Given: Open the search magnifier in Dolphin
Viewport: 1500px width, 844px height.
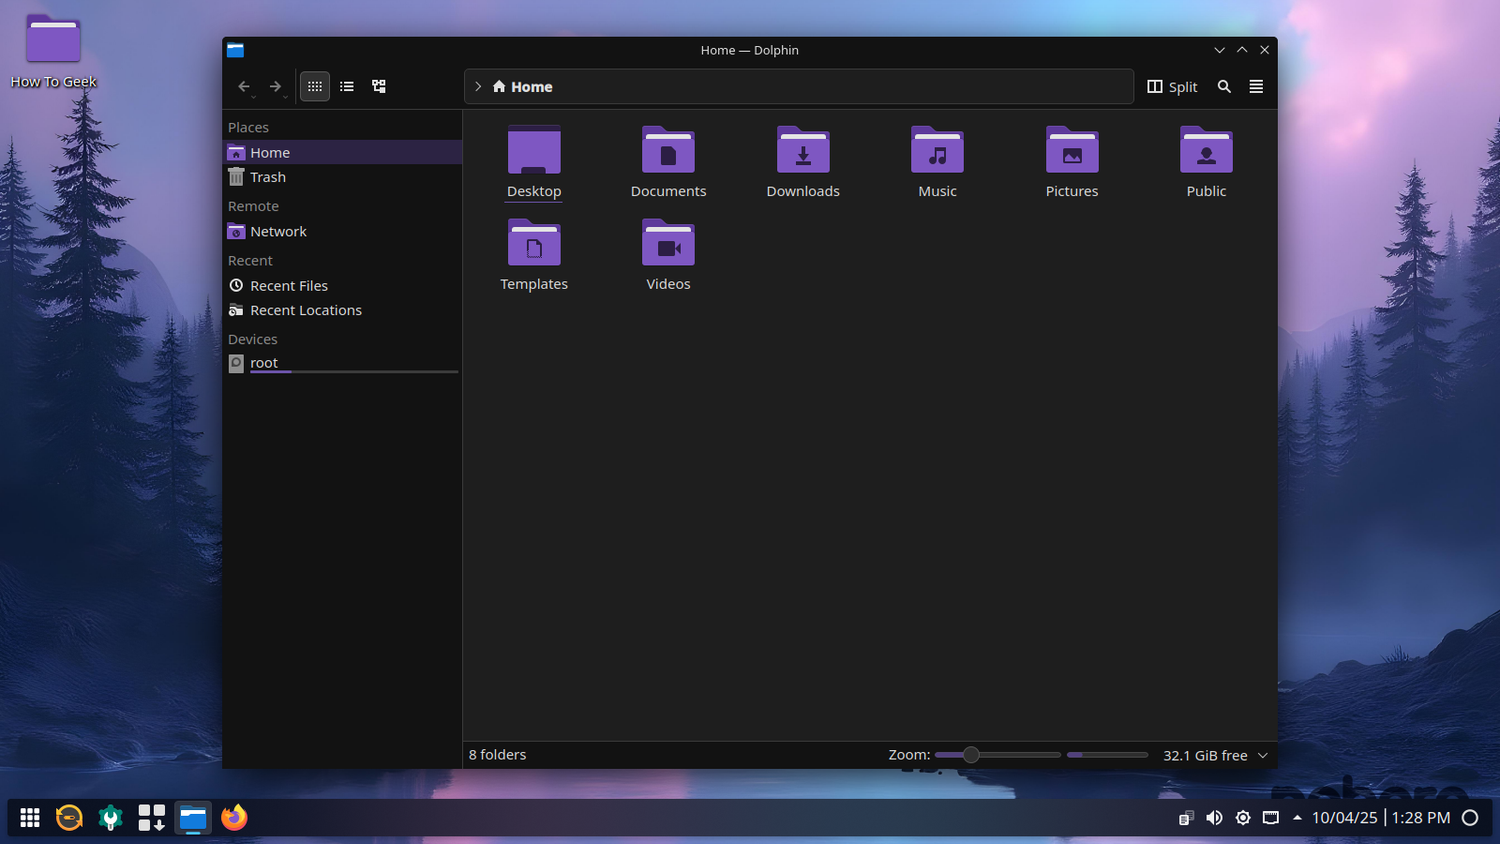Looking at the screenshot, I should click(1224, 87).
